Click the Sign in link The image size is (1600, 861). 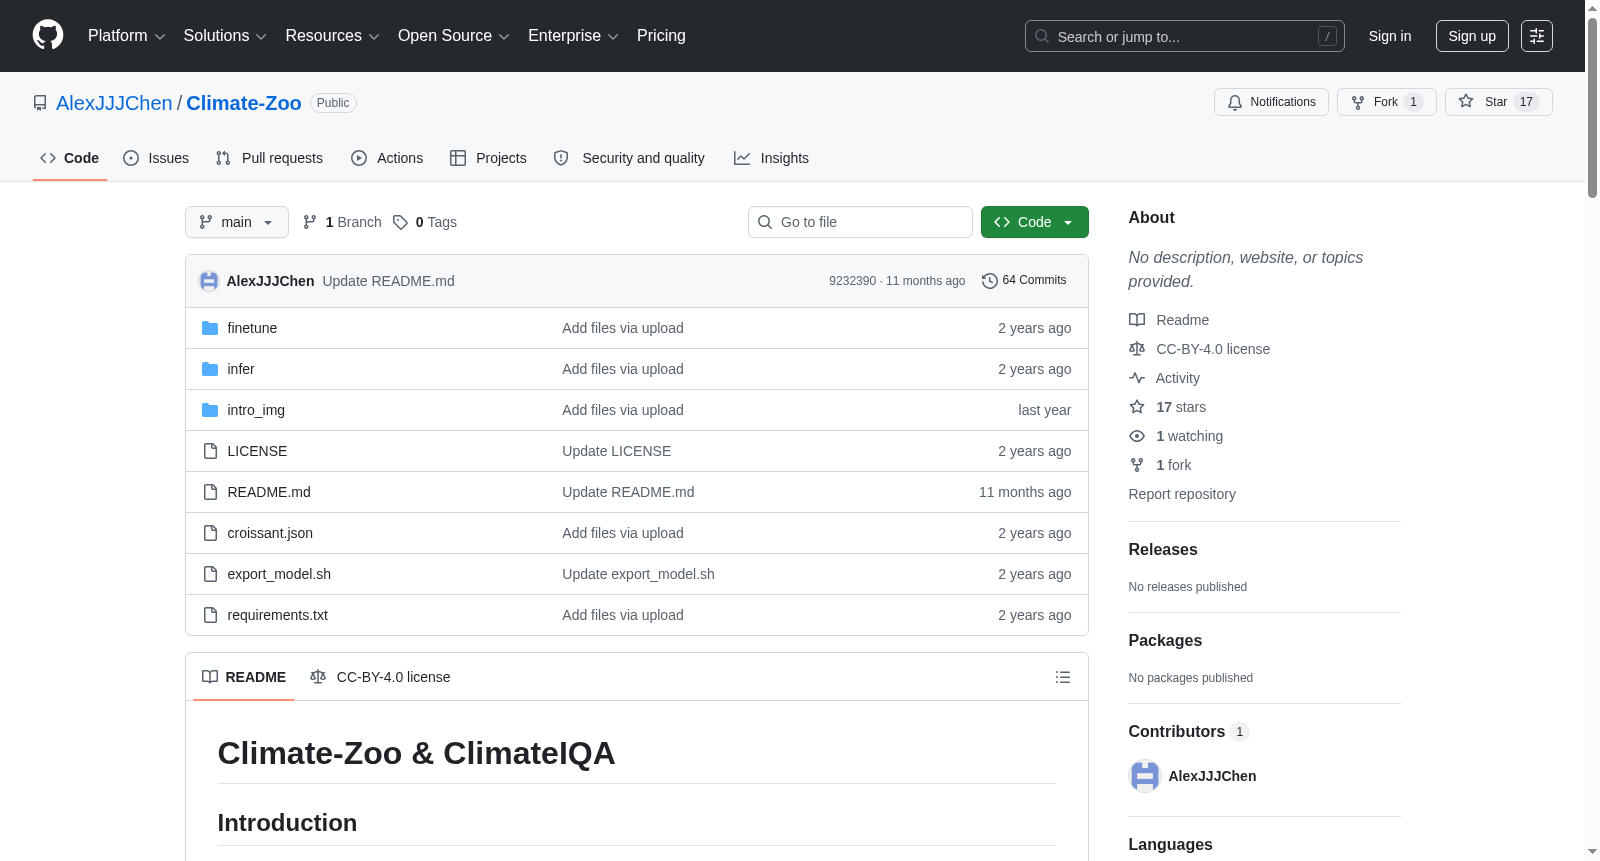(x=1390, y=36)
